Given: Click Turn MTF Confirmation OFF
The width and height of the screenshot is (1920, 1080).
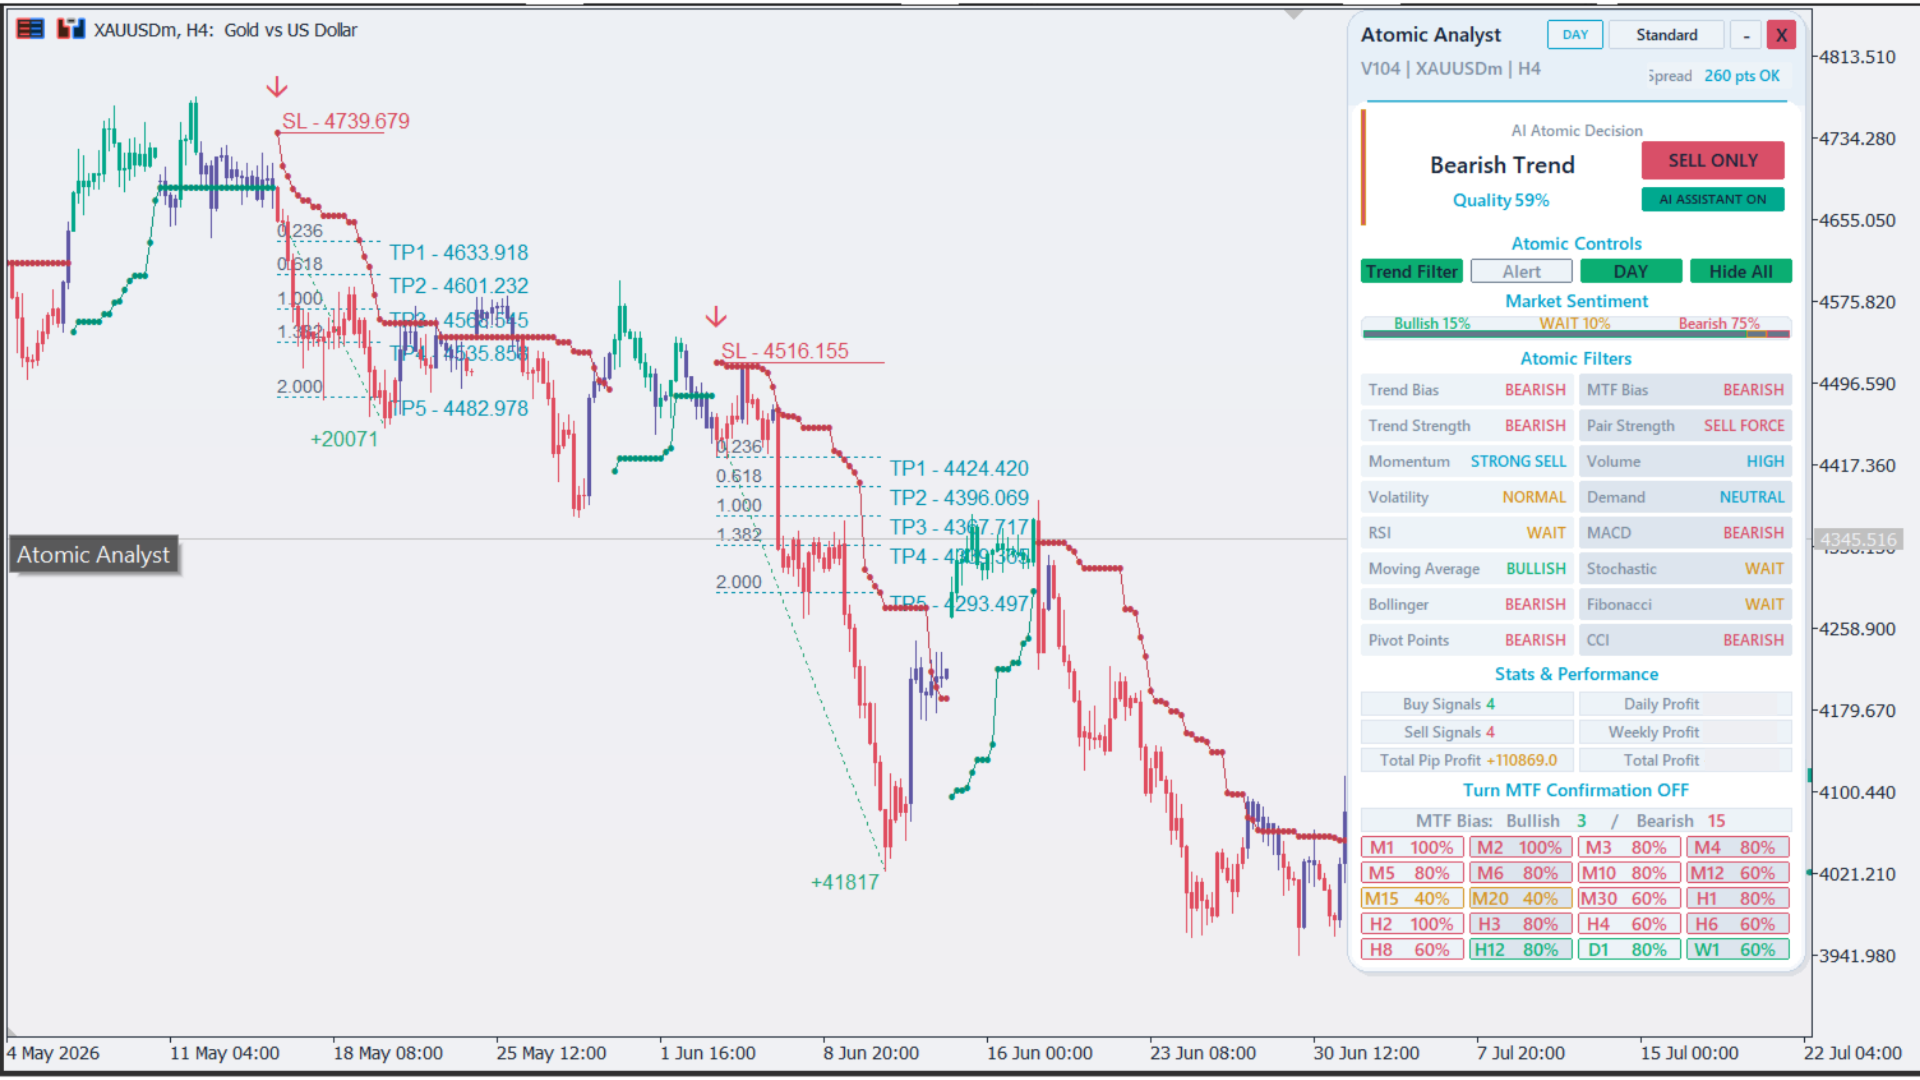Looking at the screenshot, I should tap(1576, 790).
